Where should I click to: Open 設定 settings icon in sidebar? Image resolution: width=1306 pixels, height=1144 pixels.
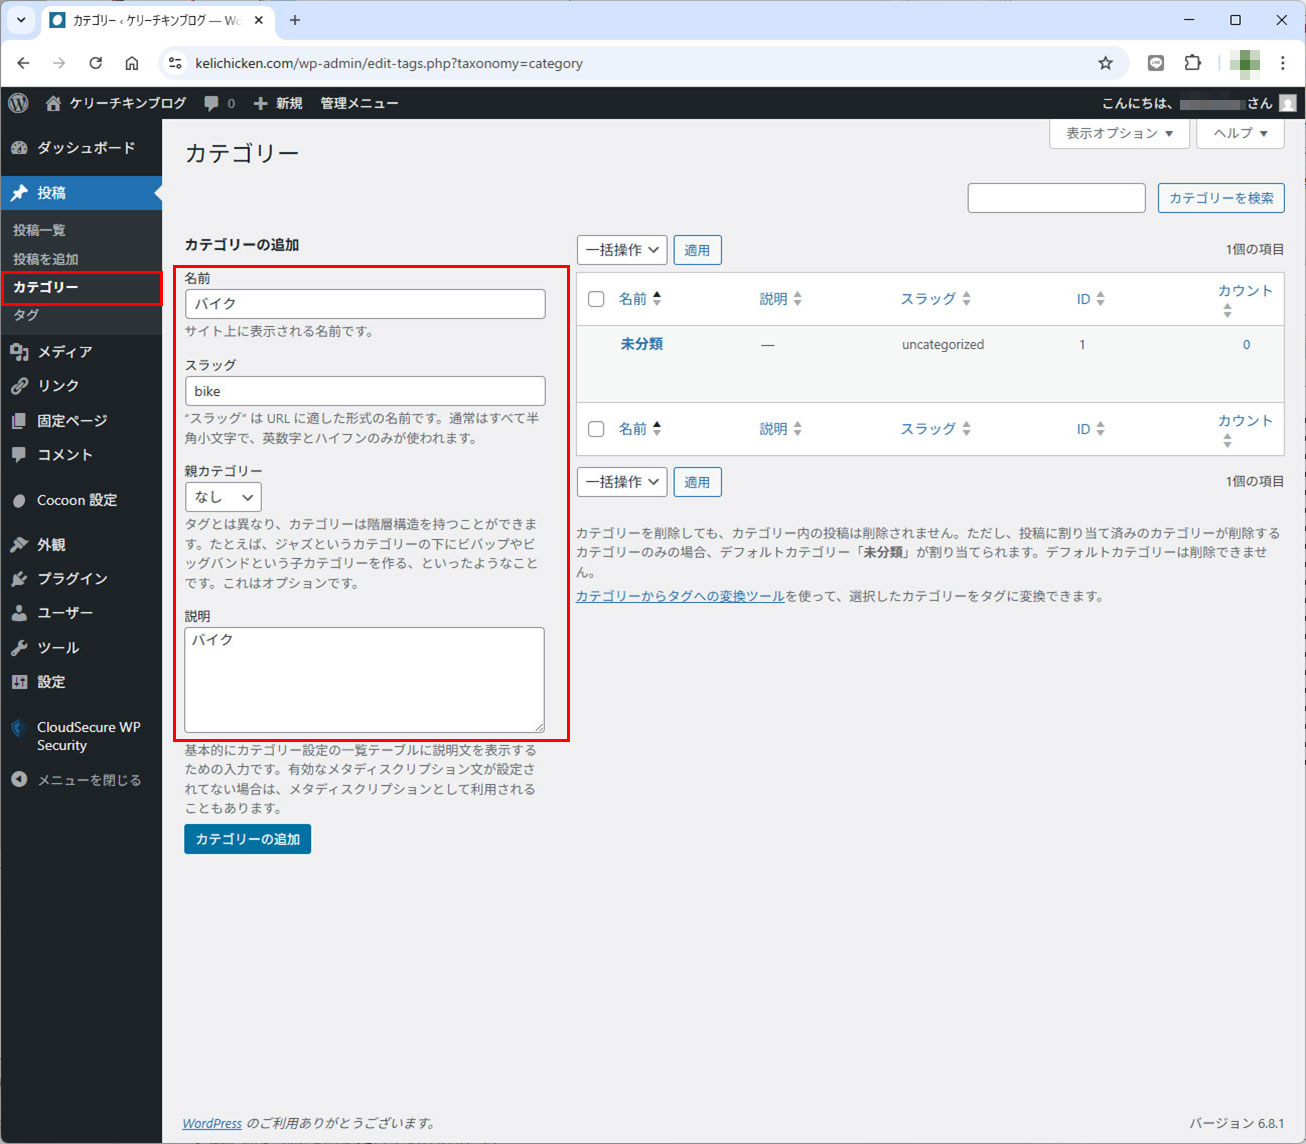(x=19, y=682)
